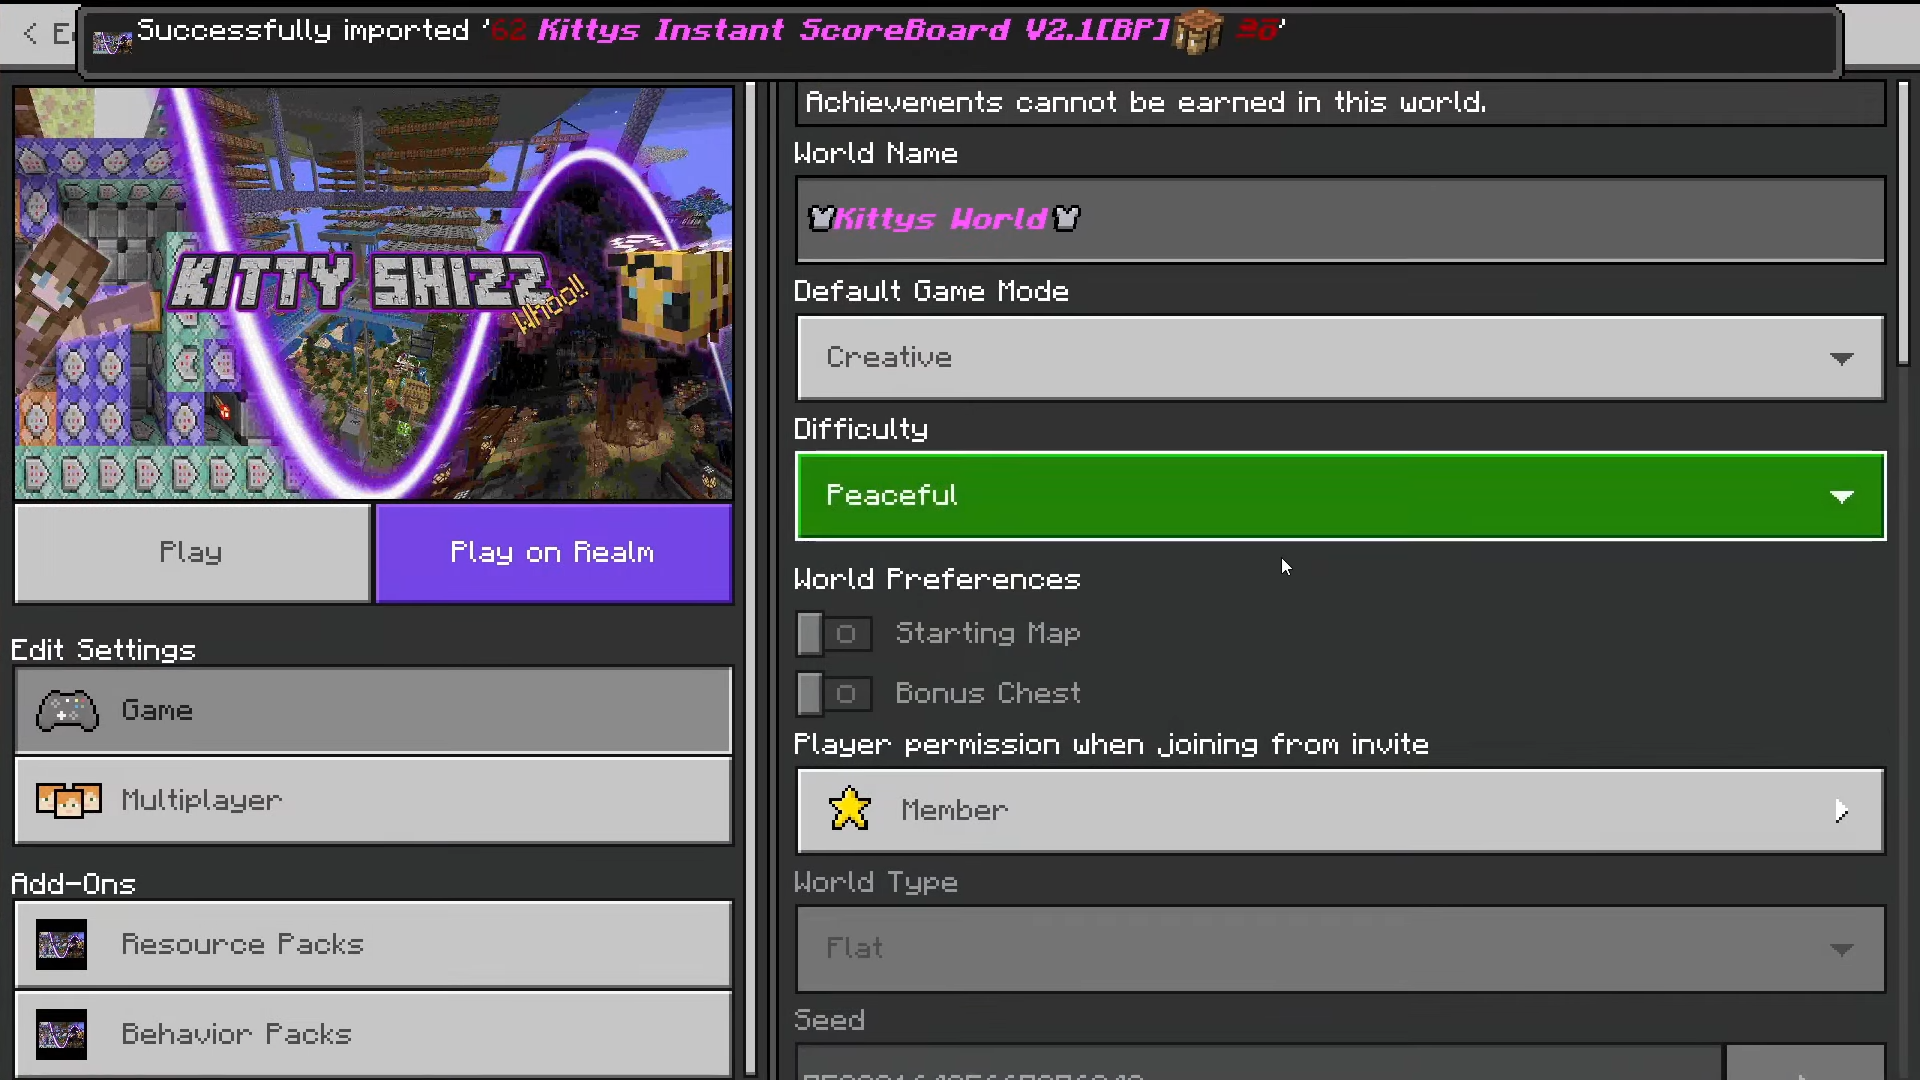Click the 'World Preferences' heading

[x=937, y=579]
